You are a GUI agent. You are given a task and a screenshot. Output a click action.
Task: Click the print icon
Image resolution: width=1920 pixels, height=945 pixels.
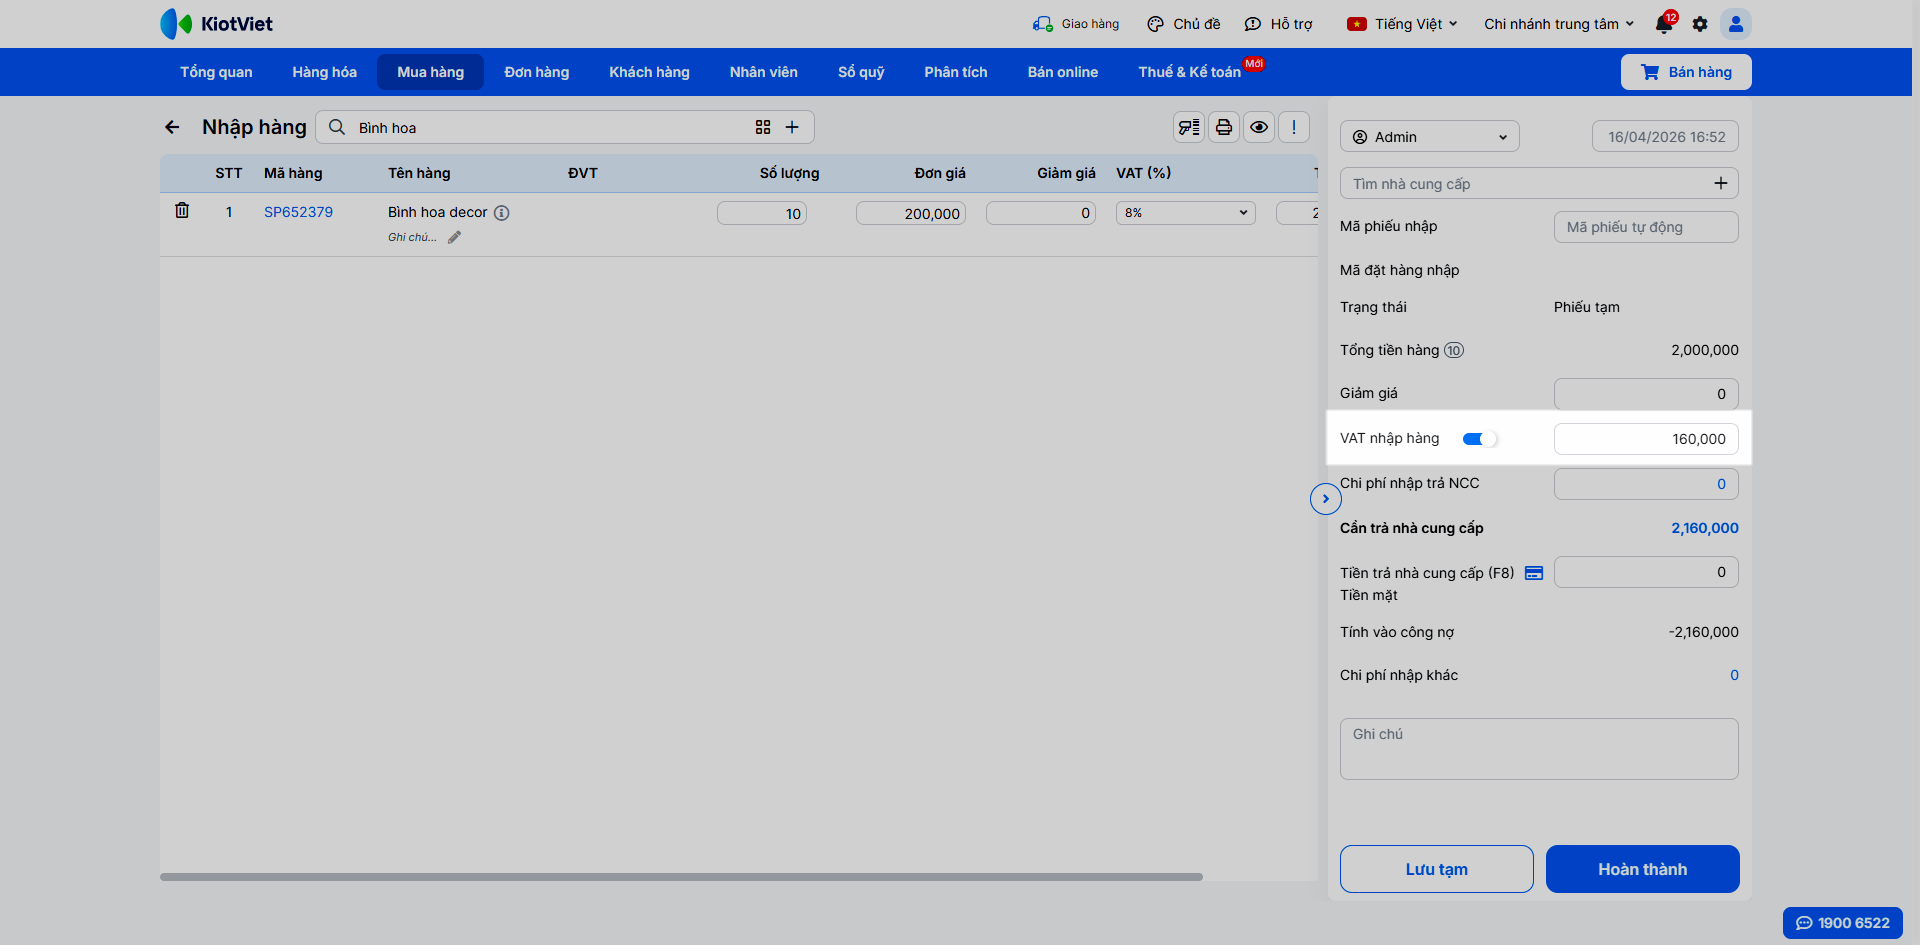click(1224, 127)
